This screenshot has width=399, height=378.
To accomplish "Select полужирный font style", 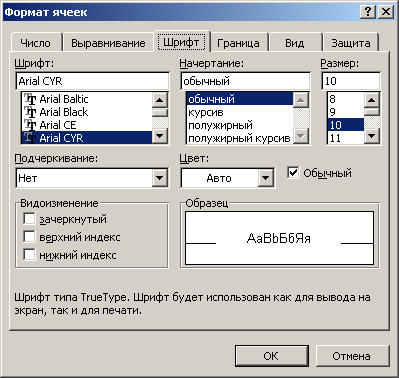I will coord(240,125).
